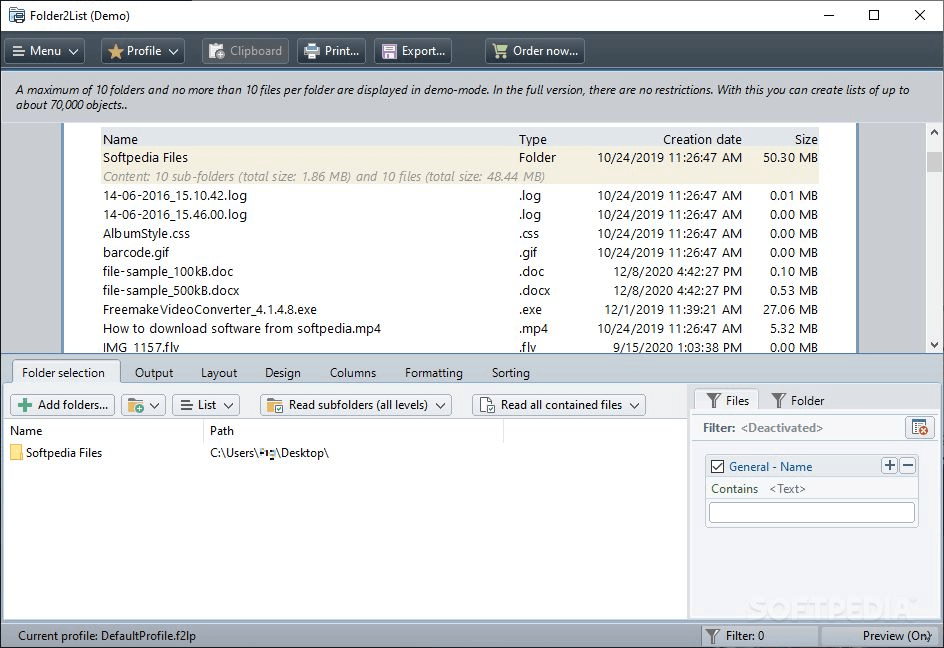Image resolution: width=944 pixels, height=648 pixels.
Task: Click 'Creation date' header in preview
Action: (x=702, y=139)
